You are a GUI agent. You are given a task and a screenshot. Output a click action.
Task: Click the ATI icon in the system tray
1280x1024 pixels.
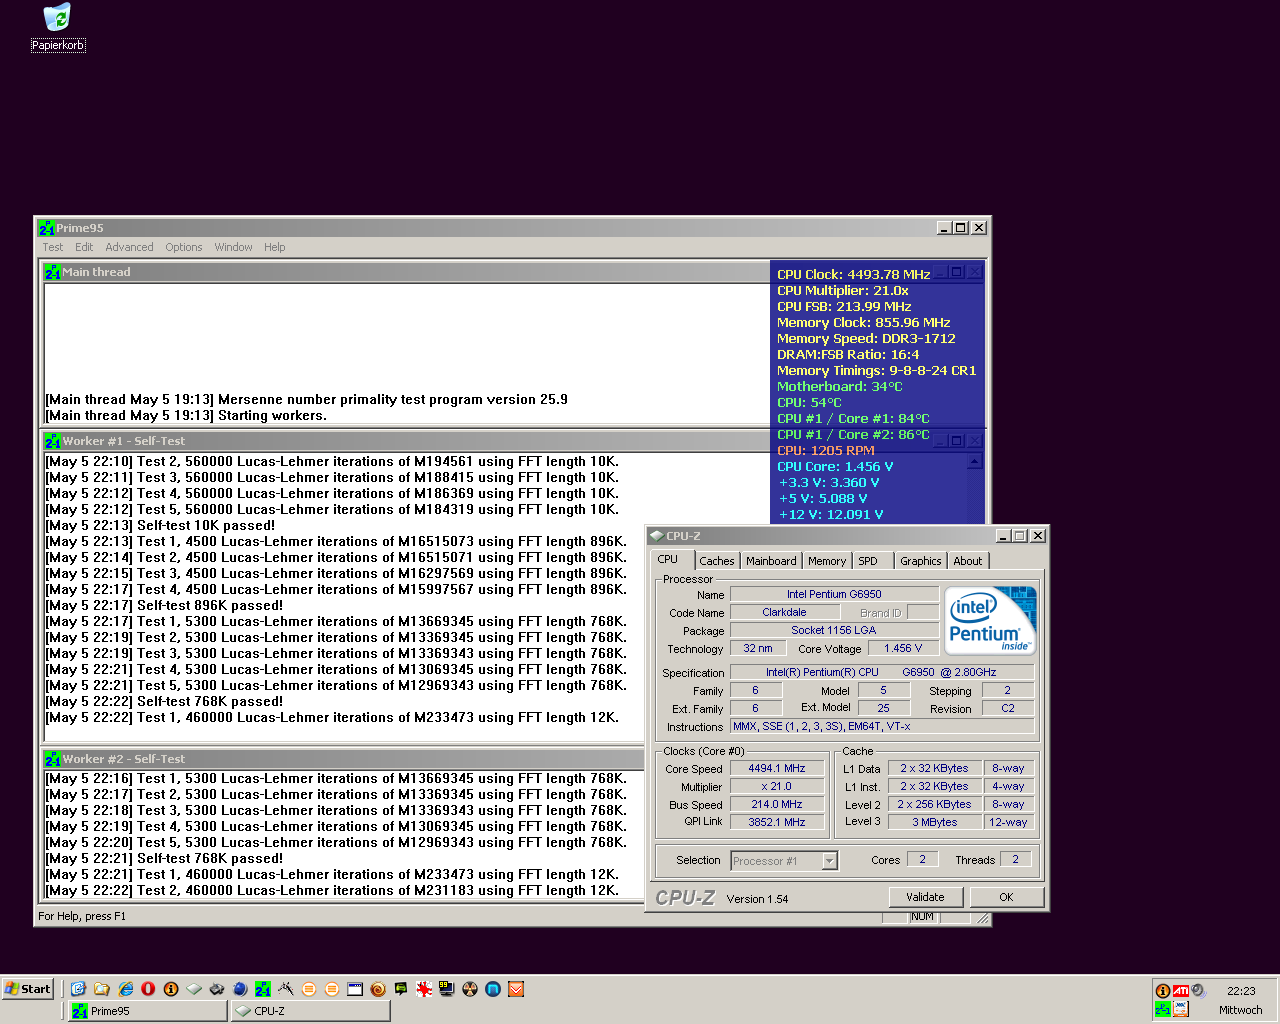point(1181,991)
